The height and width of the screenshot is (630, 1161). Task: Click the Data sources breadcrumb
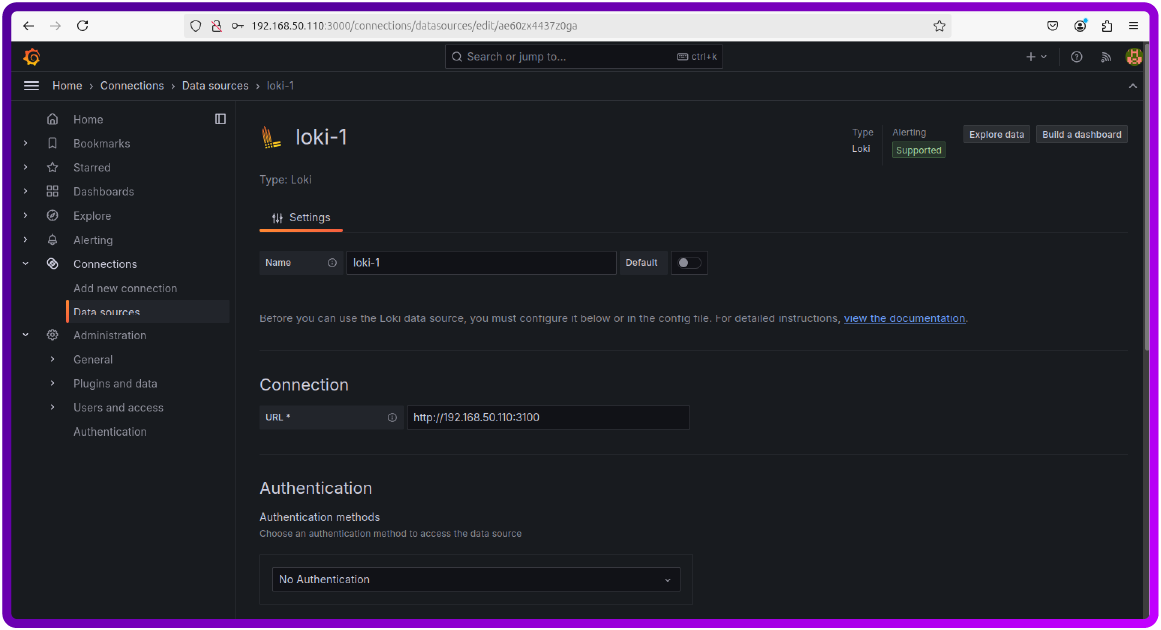(x=215, y=86)
